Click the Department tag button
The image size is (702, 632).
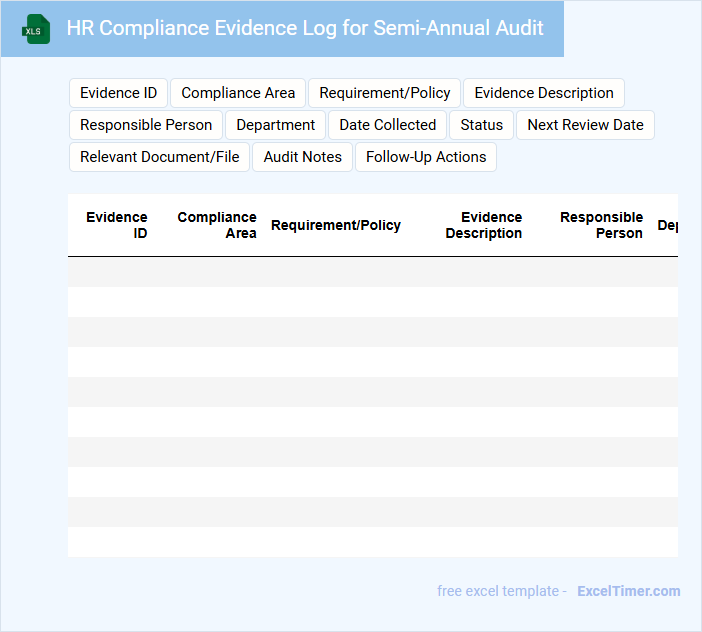coord(276,125)
